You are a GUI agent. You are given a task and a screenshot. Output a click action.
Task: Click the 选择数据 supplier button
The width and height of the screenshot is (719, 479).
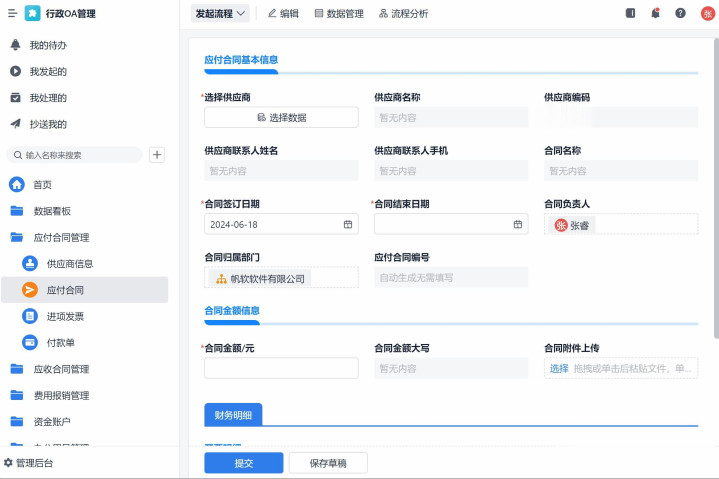pos(281,117)
